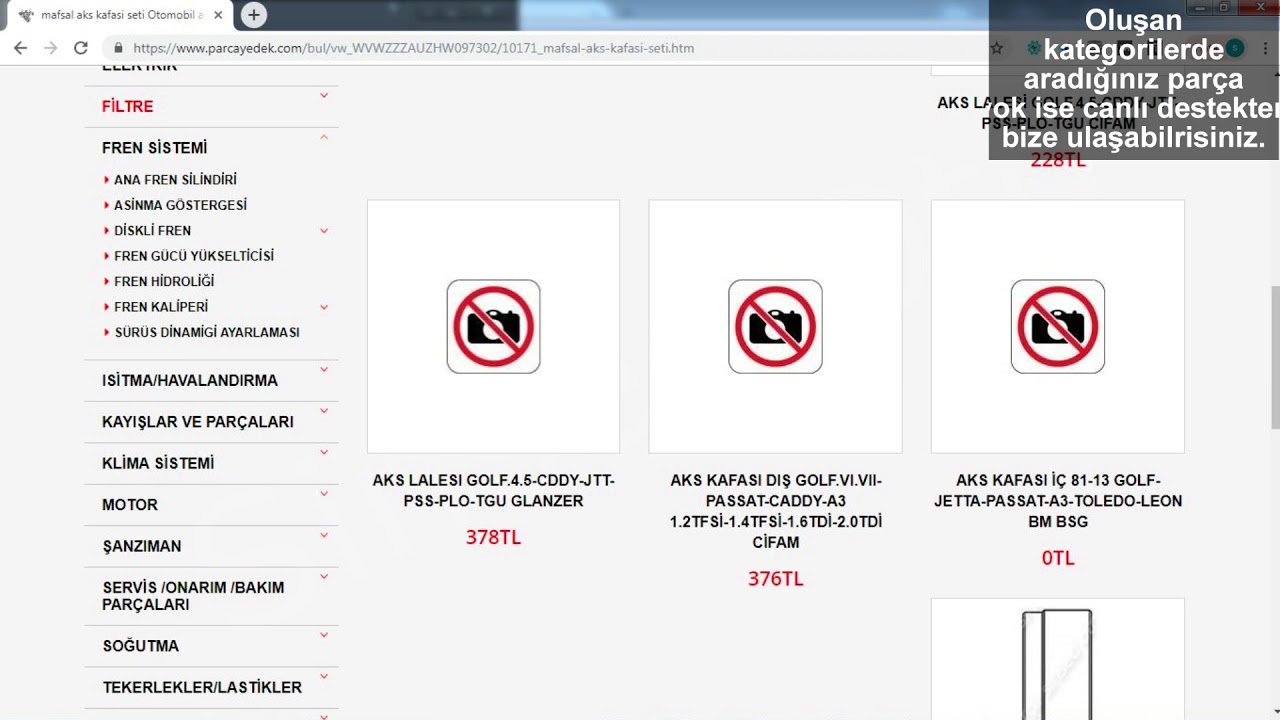1280x720 pixels.
Task: Close the mafsal aks kafasi seti tab
Action: coord(218,15)
